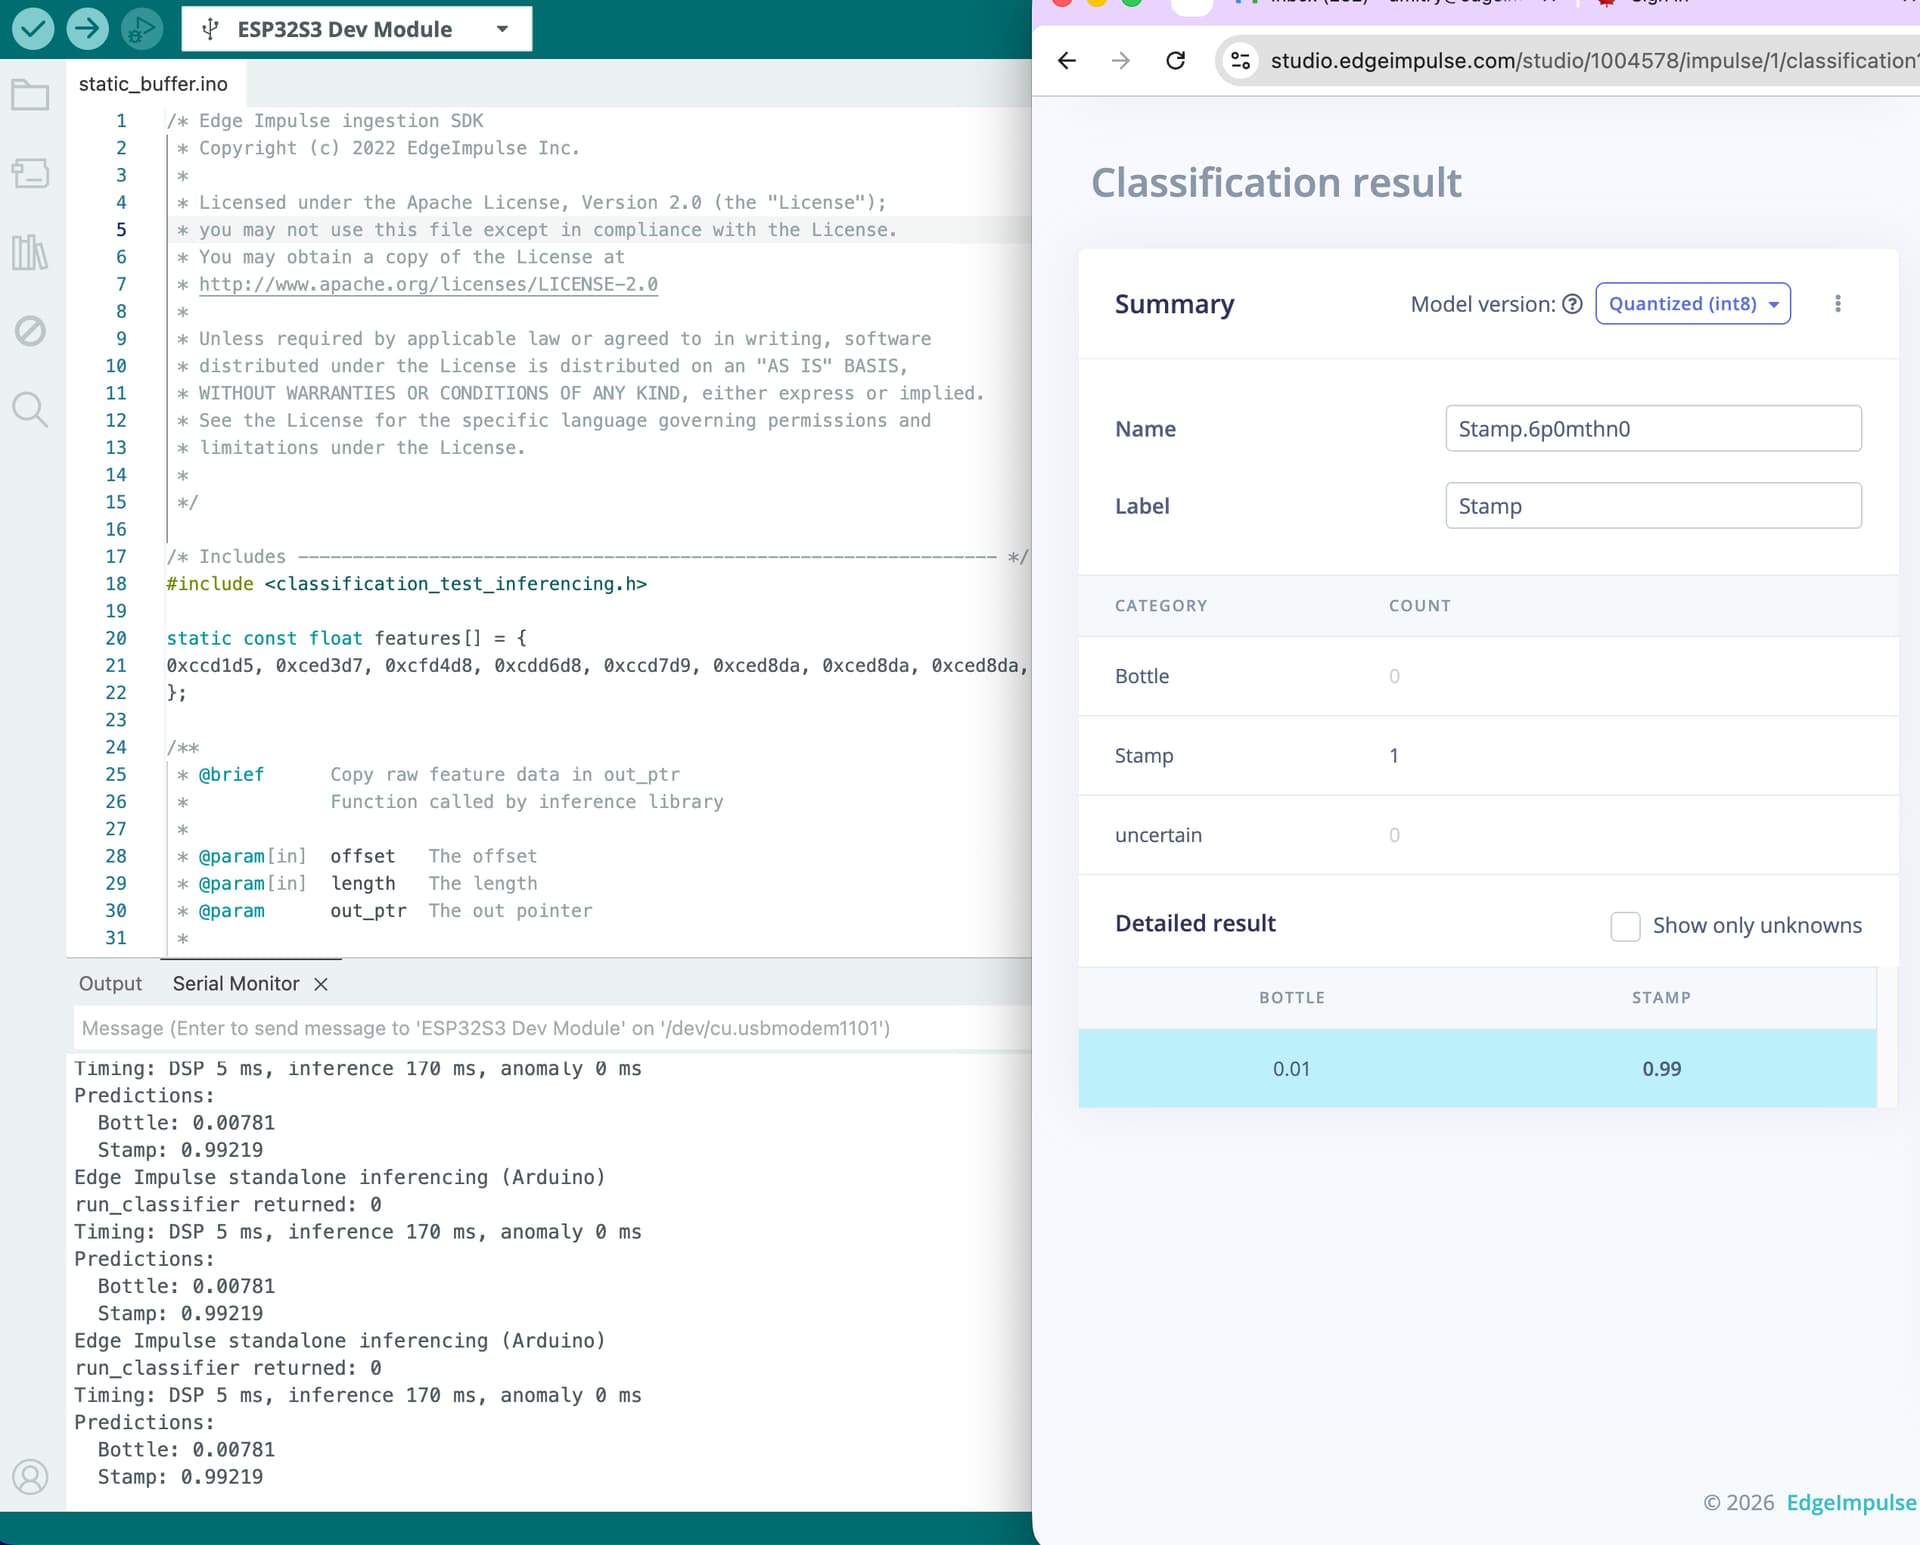This screenshot has height=1545, width=1920.
Task: Click the EdgeImpulse footer link
Action: pos(1851,1503)
